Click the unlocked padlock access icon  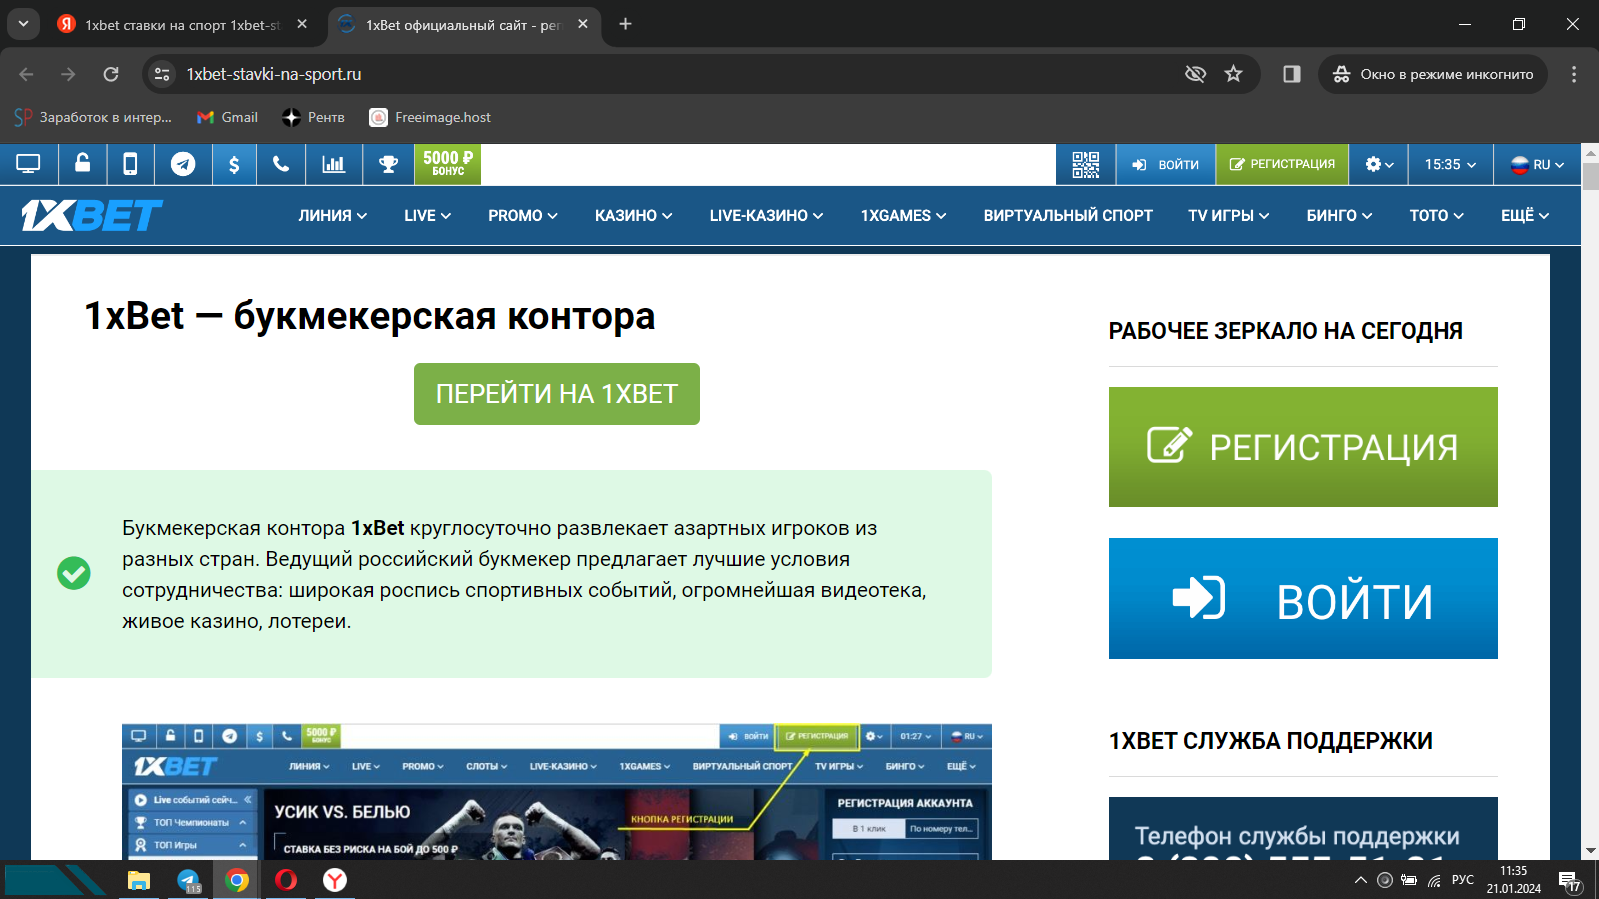pos(83,164)
